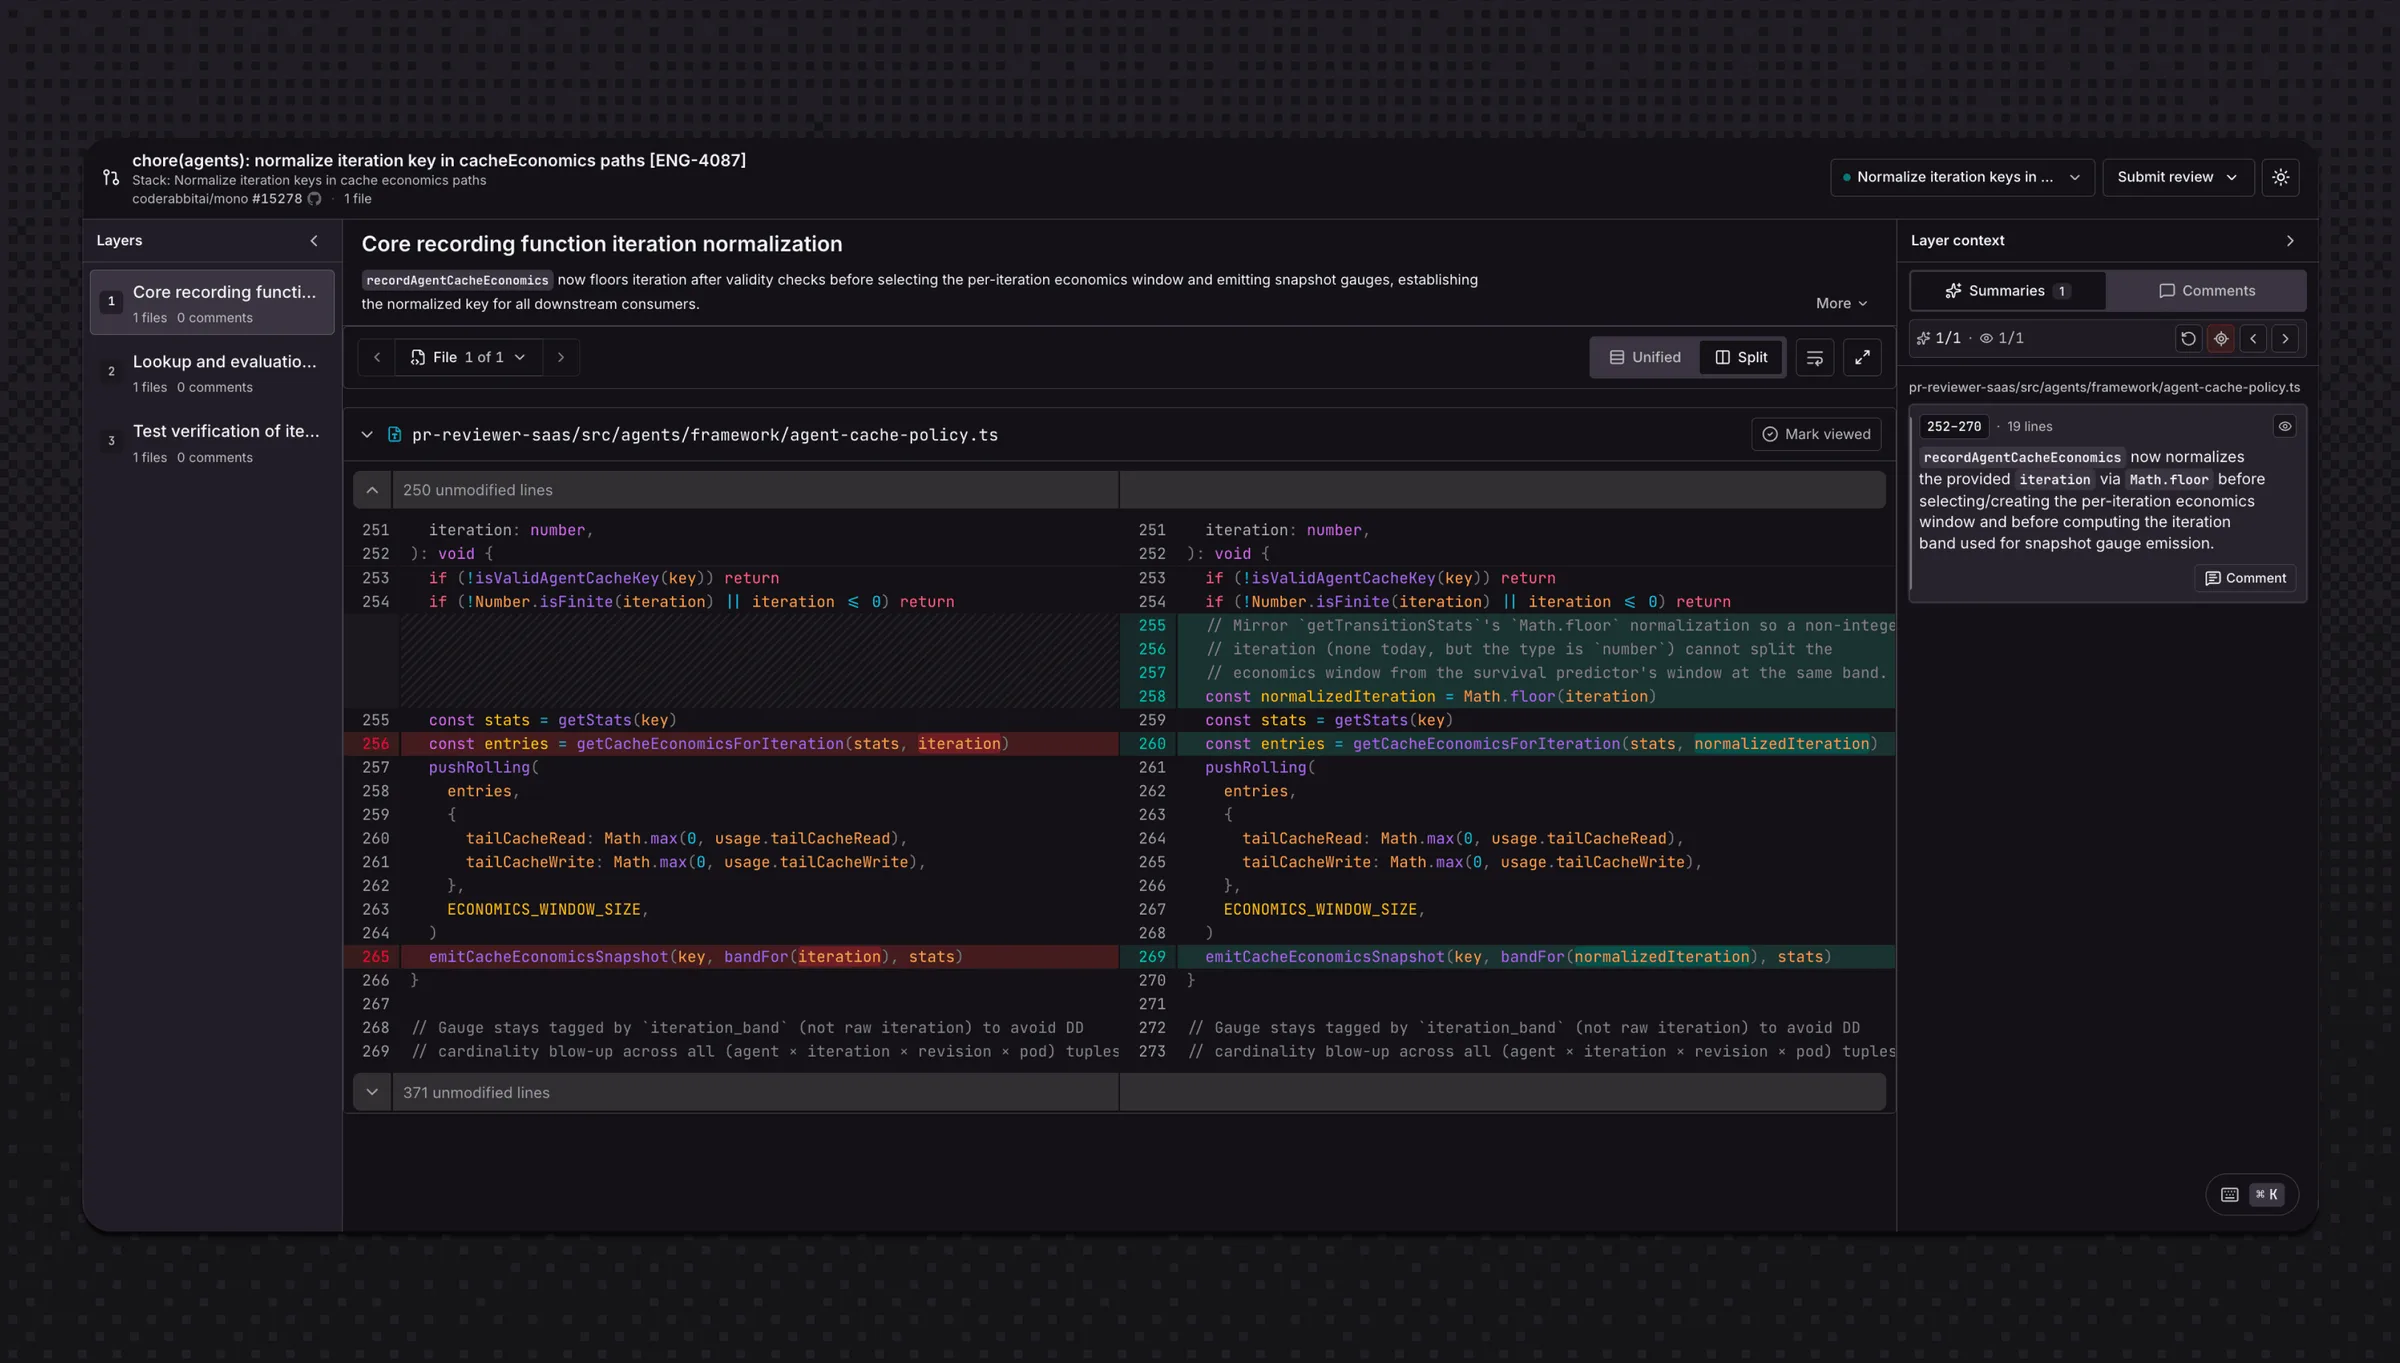
Task: Go to previous file arrow
Action: pyautogui.click(x=377, y=357)
